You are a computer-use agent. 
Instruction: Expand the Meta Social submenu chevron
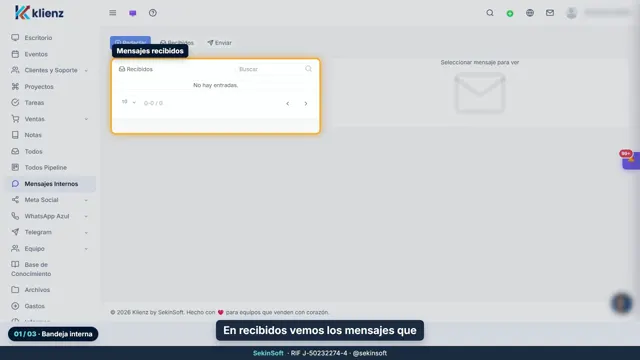[x=86, y=200]
